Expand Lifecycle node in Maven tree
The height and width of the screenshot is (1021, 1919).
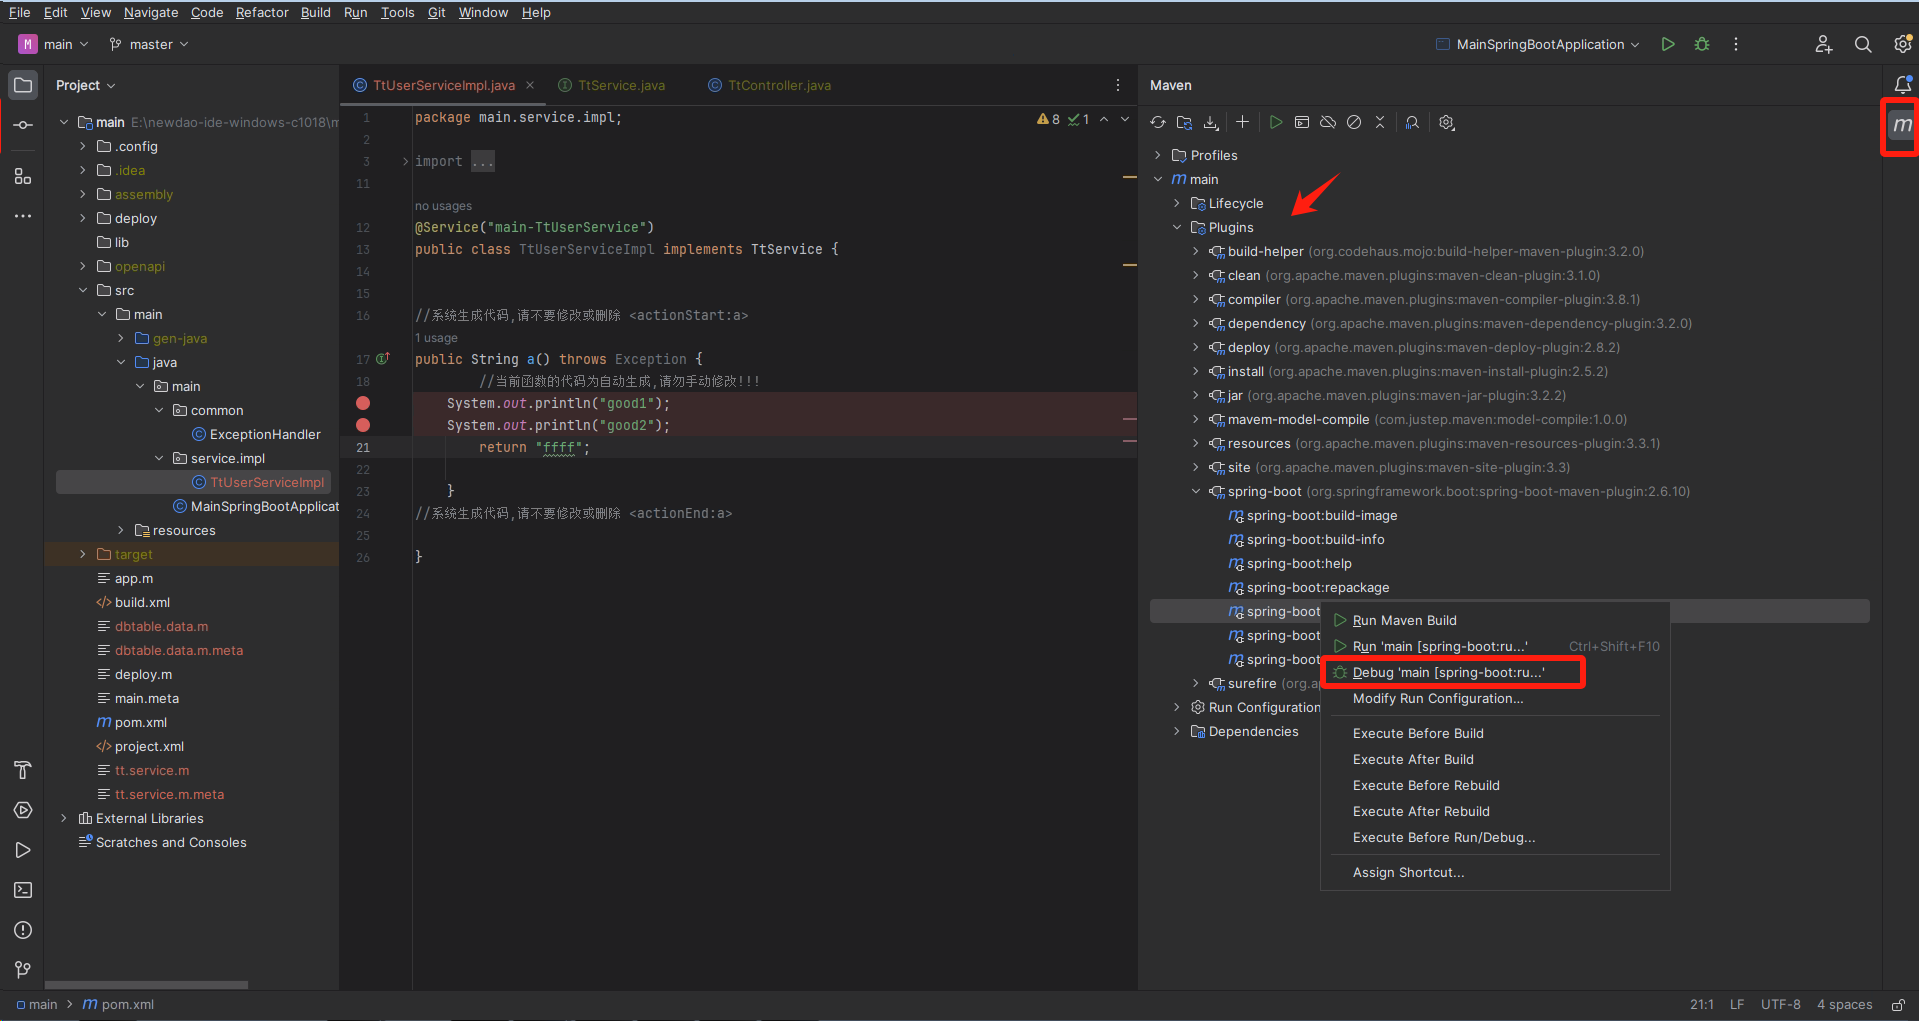(1177, 203)
